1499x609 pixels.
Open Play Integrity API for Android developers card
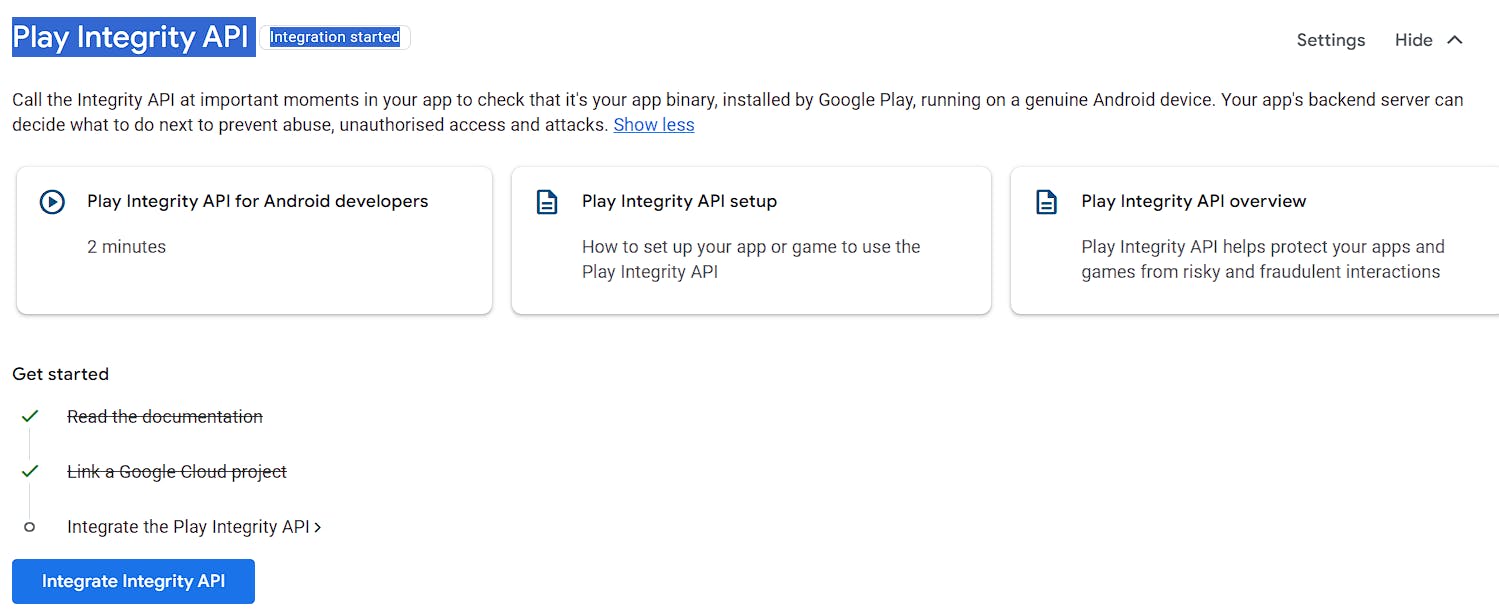point(254,240)
